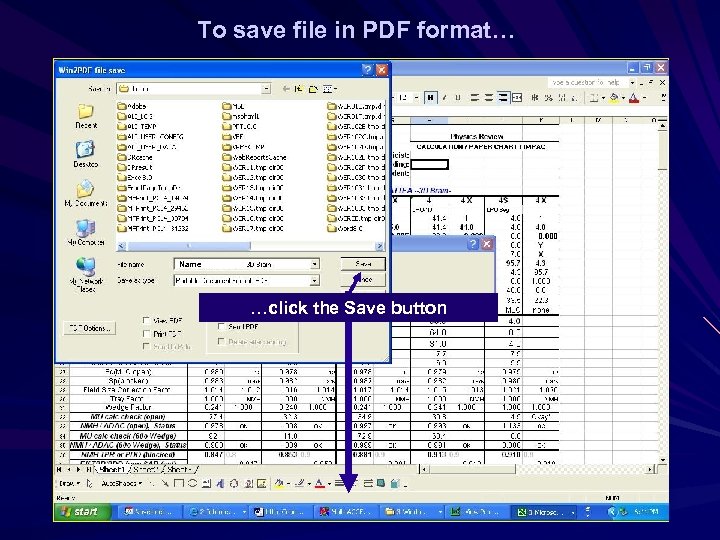Apply Comma style in Excel
The image size is (720, 540).
562,97
